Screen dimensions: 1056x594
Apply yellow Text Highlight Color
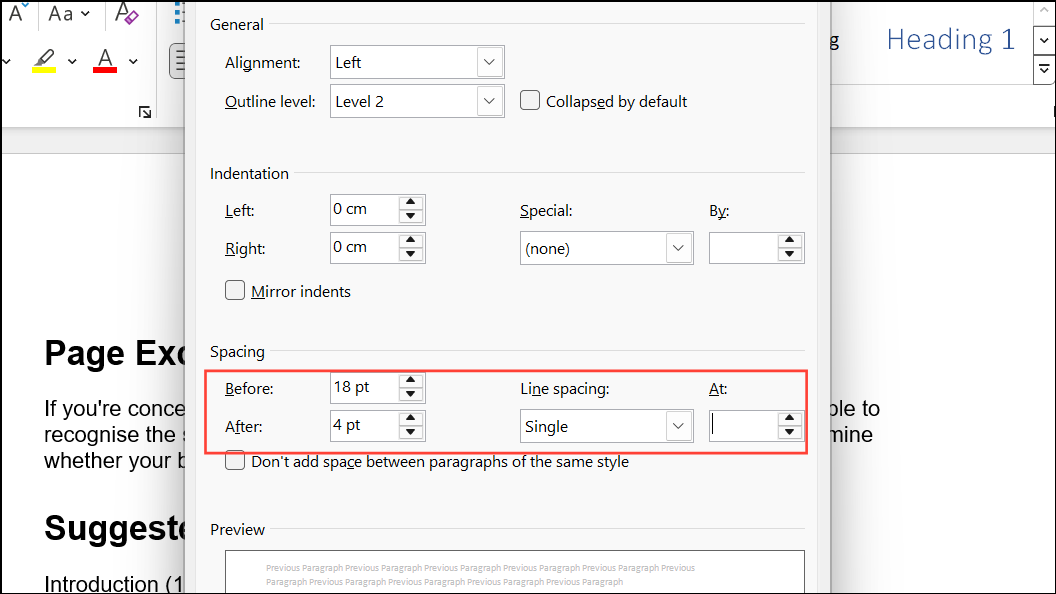[x=42, y=62]
